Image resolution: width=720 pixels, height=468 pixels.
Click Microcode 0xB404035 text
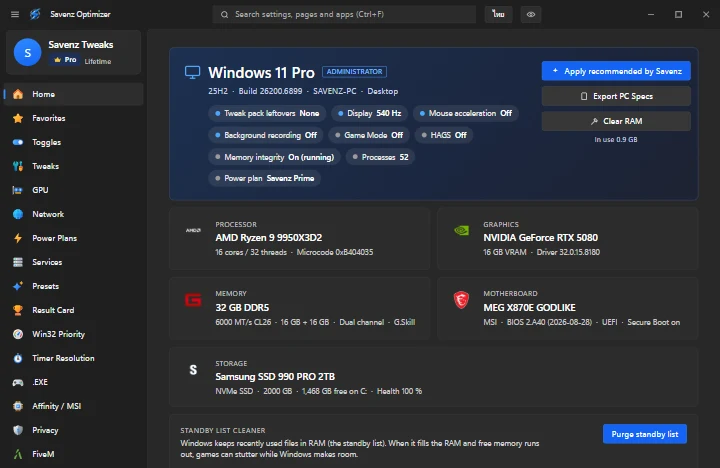[x=335, y=252]
